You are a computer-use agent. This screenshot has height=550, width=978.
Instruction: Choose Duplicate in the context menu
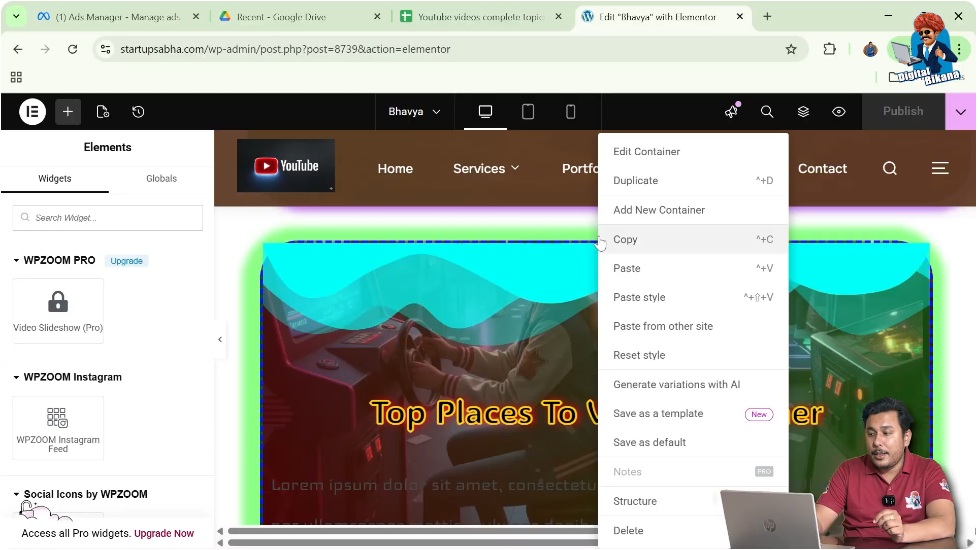click(x=693, y=180)
